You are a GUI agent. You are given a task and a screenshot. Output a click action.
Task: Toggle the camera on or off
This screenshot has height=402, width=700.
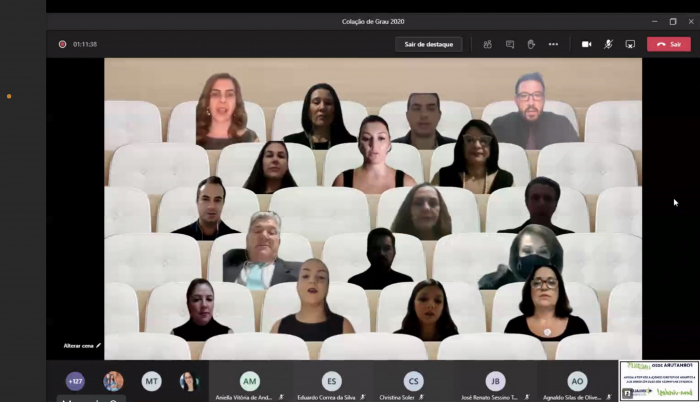click(587, 44)
